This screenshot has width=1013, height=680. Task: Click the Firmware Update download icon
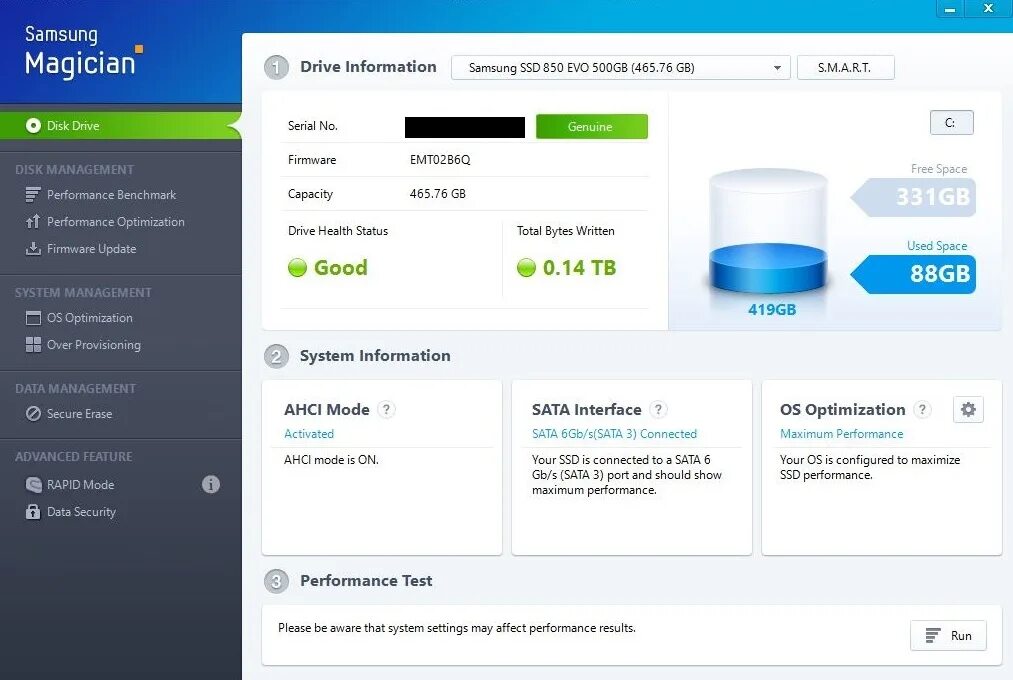click(x=33, y=249)
